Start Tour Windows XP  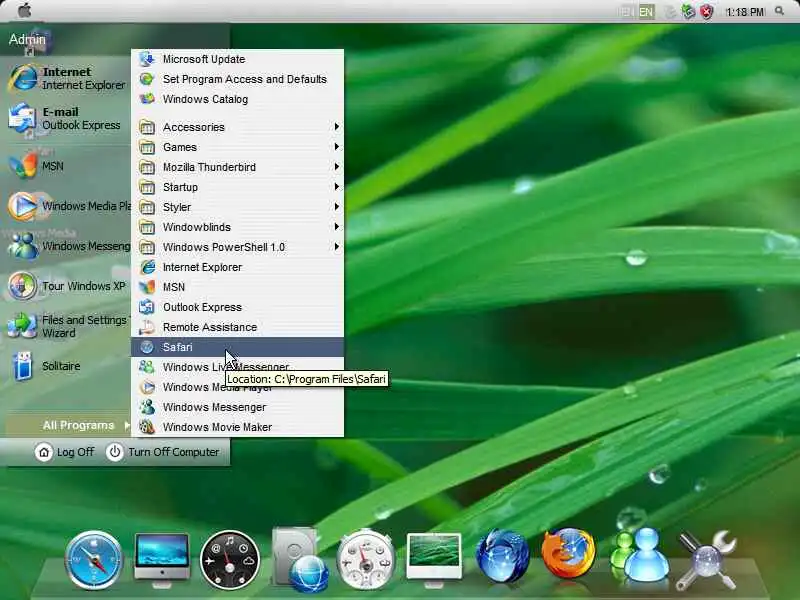(x=66, y=286)
